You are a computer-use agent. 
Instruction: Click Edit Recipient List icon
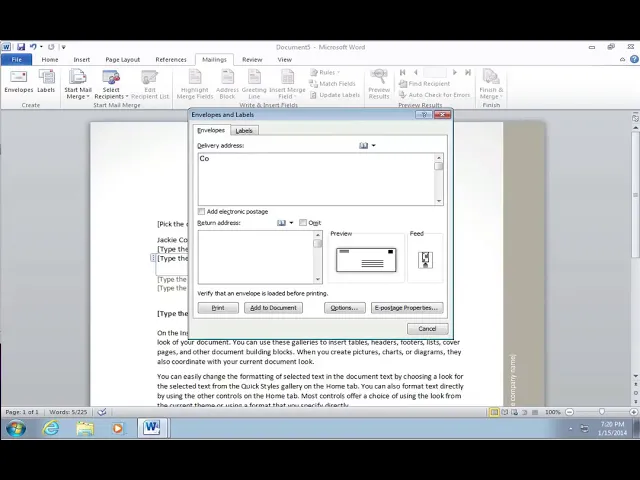[x=150, y=84]
